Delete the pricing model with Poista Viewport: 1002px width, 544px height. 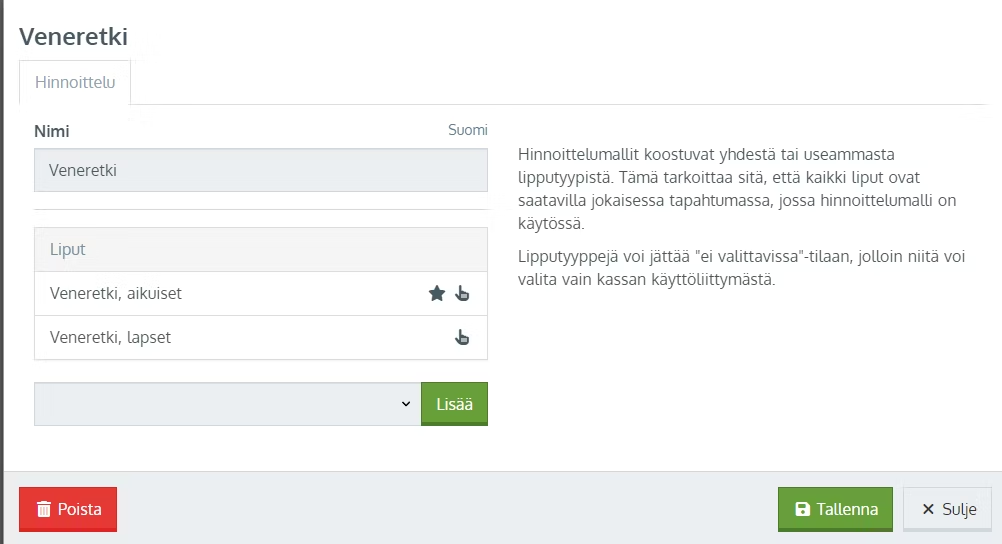(68, 509)
